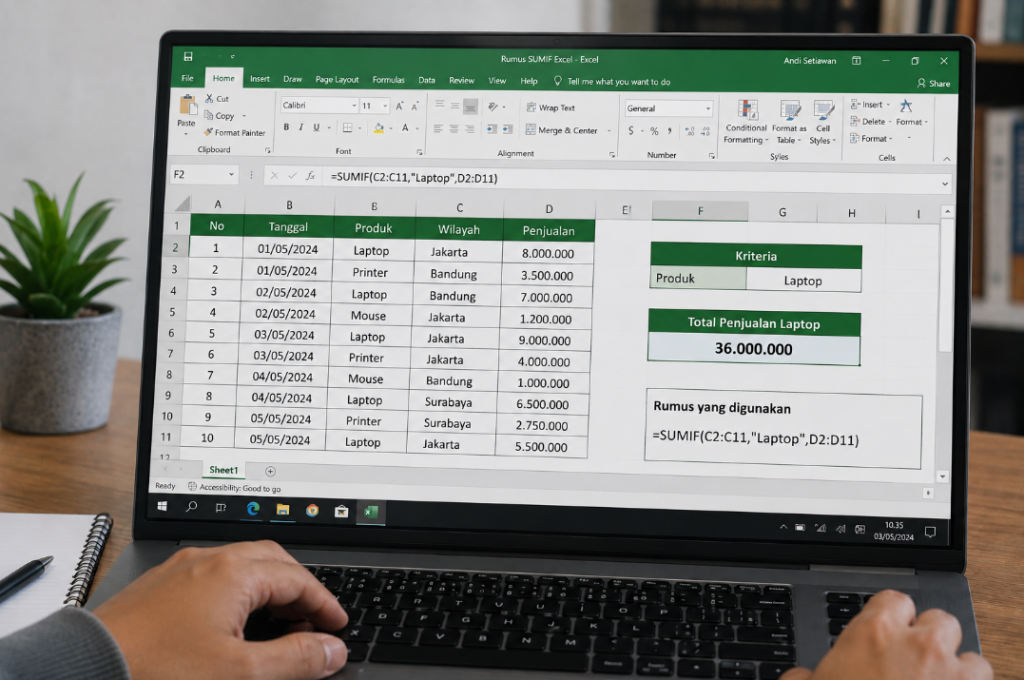Click the Decrease Indent icon
The width and height of the screenshot is (1024, 680).
coord(492,129)
